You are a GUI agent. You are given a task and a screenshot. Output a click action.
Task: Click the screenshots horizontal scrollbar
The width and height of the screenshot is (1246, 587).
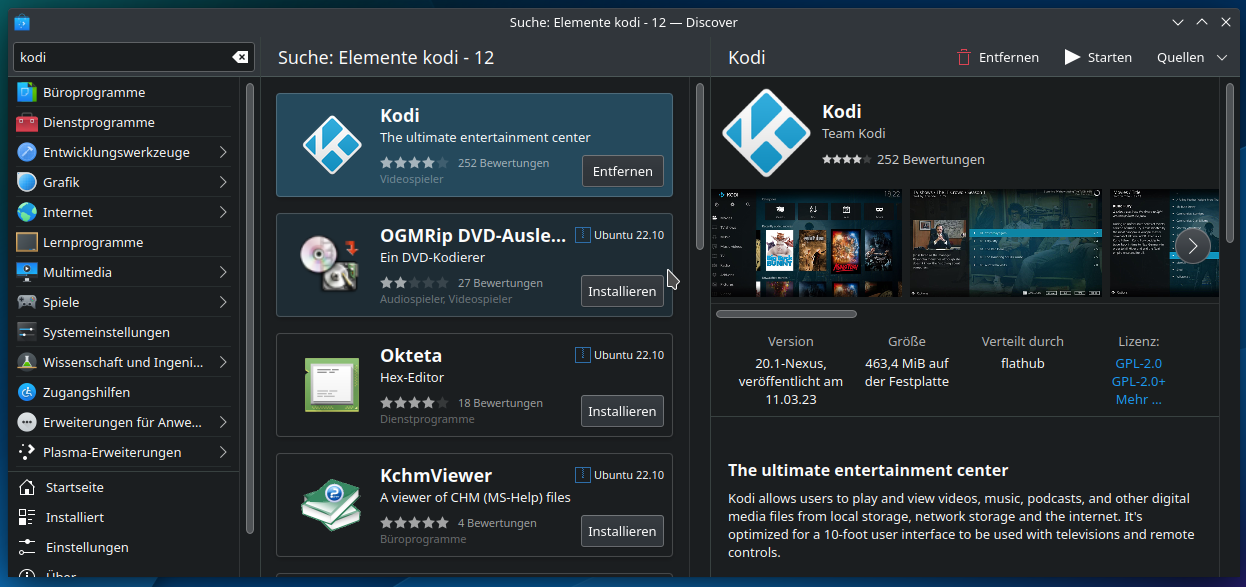coord(786,314)
